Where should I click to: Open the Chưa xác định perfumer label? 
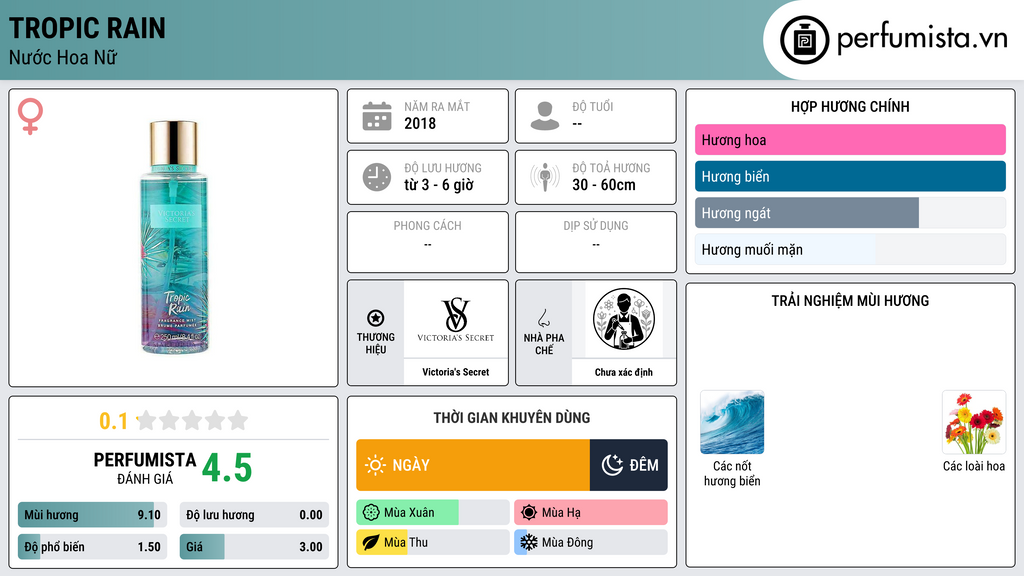(624, 372)
